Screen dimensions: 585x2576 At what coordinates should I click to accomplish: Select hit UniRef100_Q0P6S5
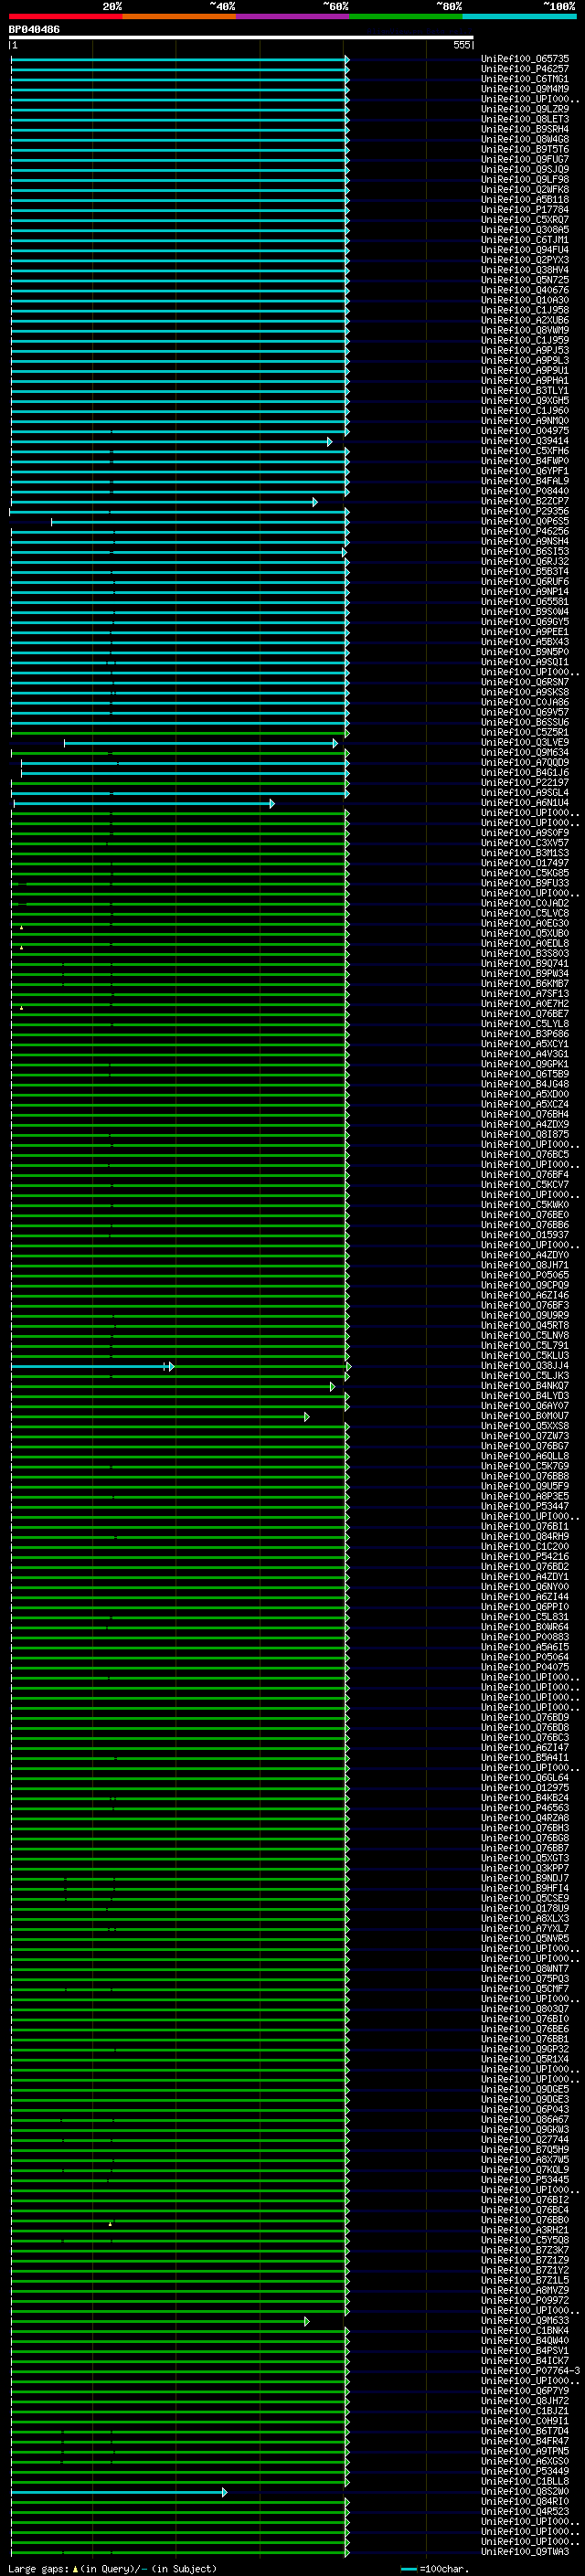(x=525, y=521)
